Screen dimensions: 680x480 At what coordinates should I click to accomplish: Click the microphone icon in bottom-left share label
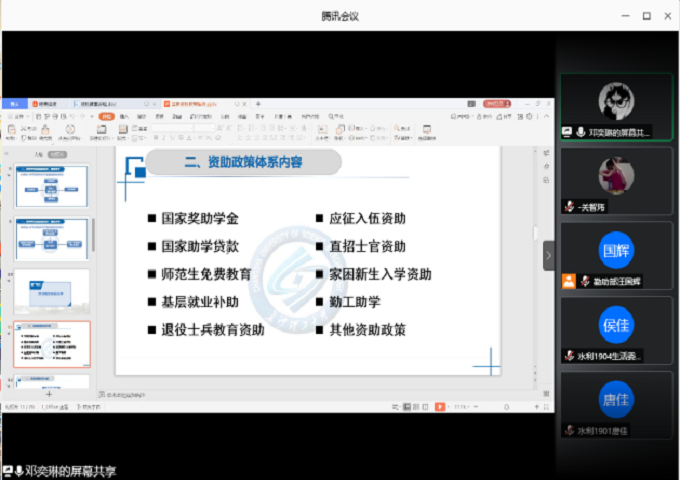click(19, 470)
